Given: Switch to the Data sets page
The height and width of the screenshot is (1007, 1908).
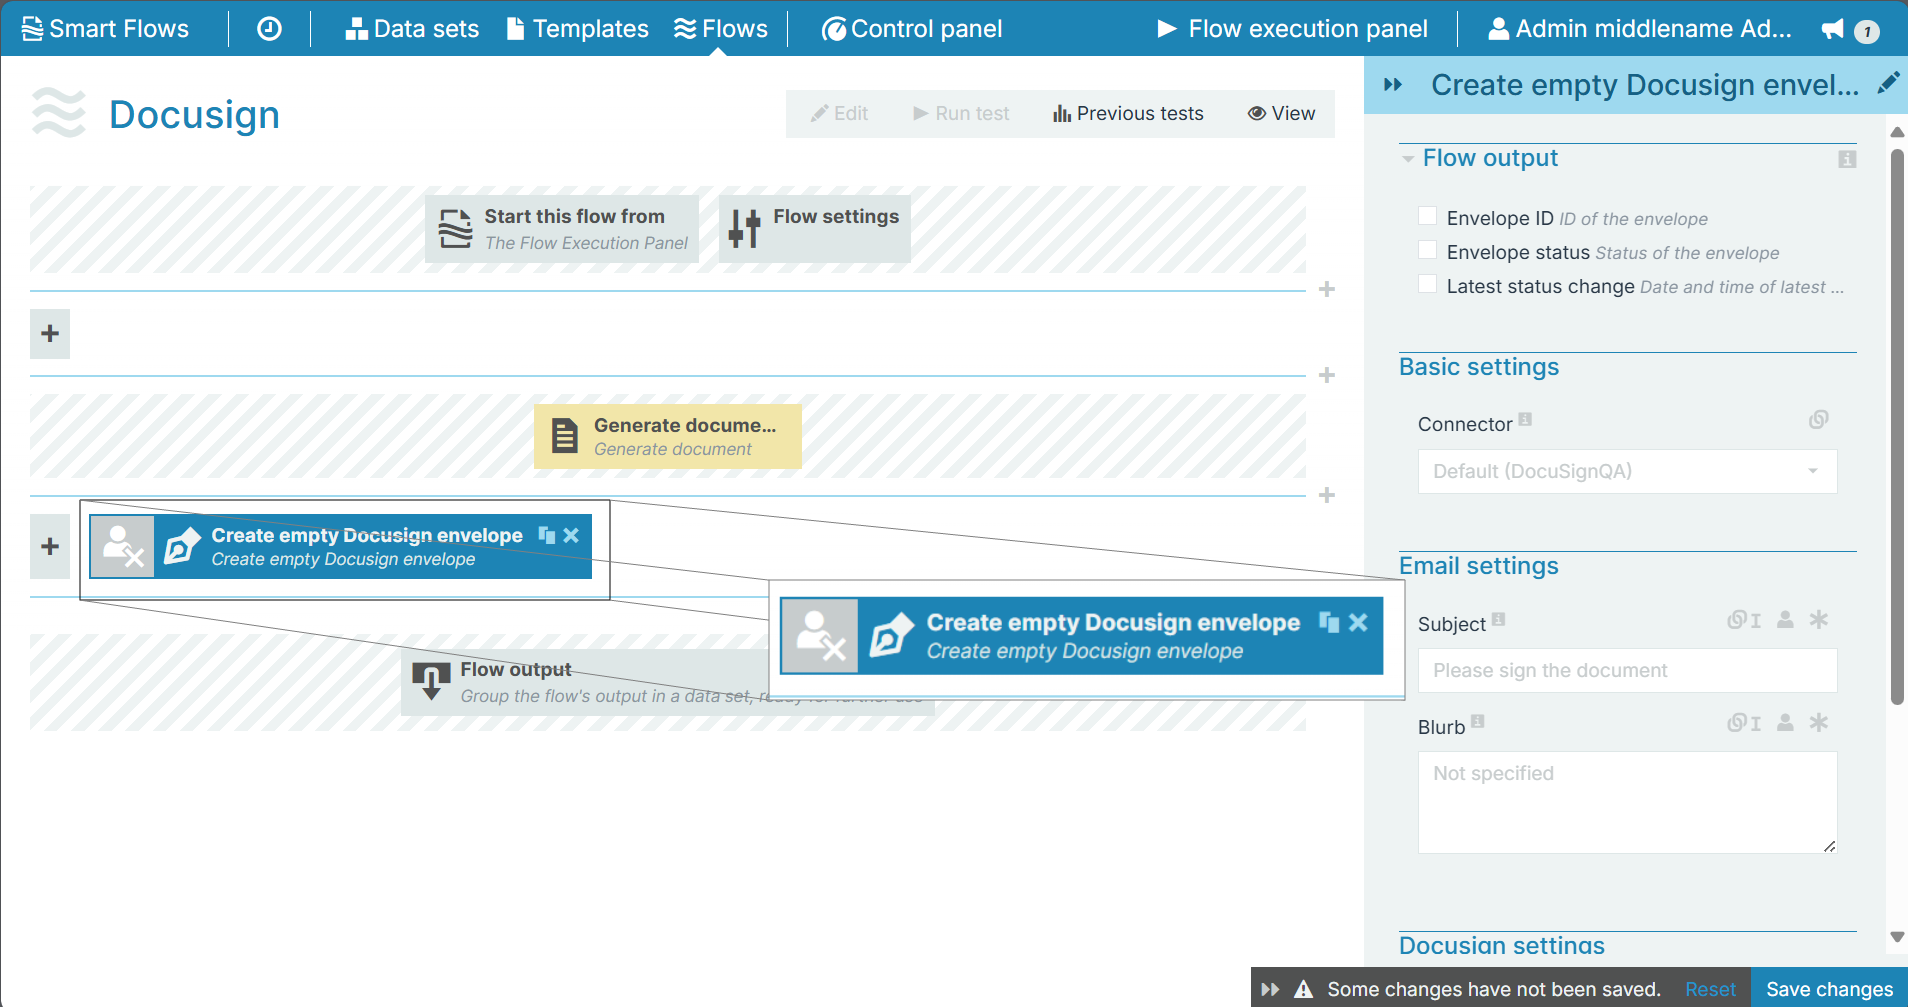Looking at the screenshot, I should pos(412,28).
